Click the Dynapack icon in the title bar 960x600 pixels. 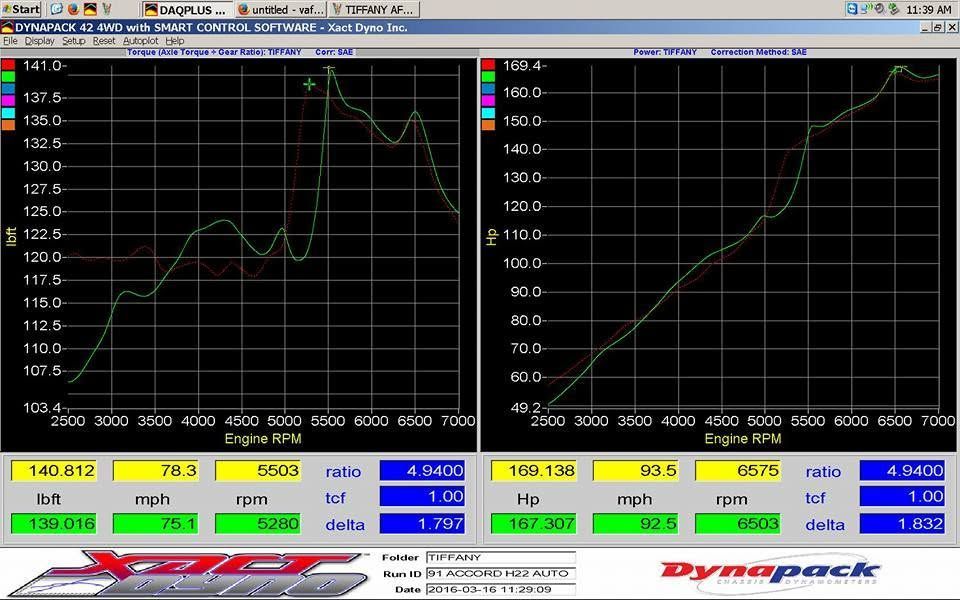click(7, 28)
